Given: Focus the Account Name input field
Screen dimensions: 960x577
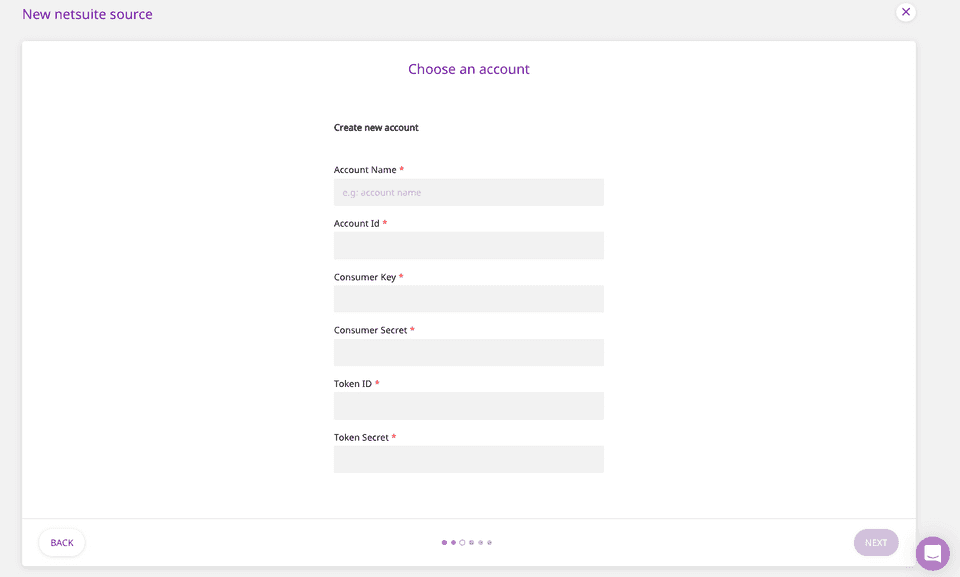Looking at the screenshot, I should point(468,193).
